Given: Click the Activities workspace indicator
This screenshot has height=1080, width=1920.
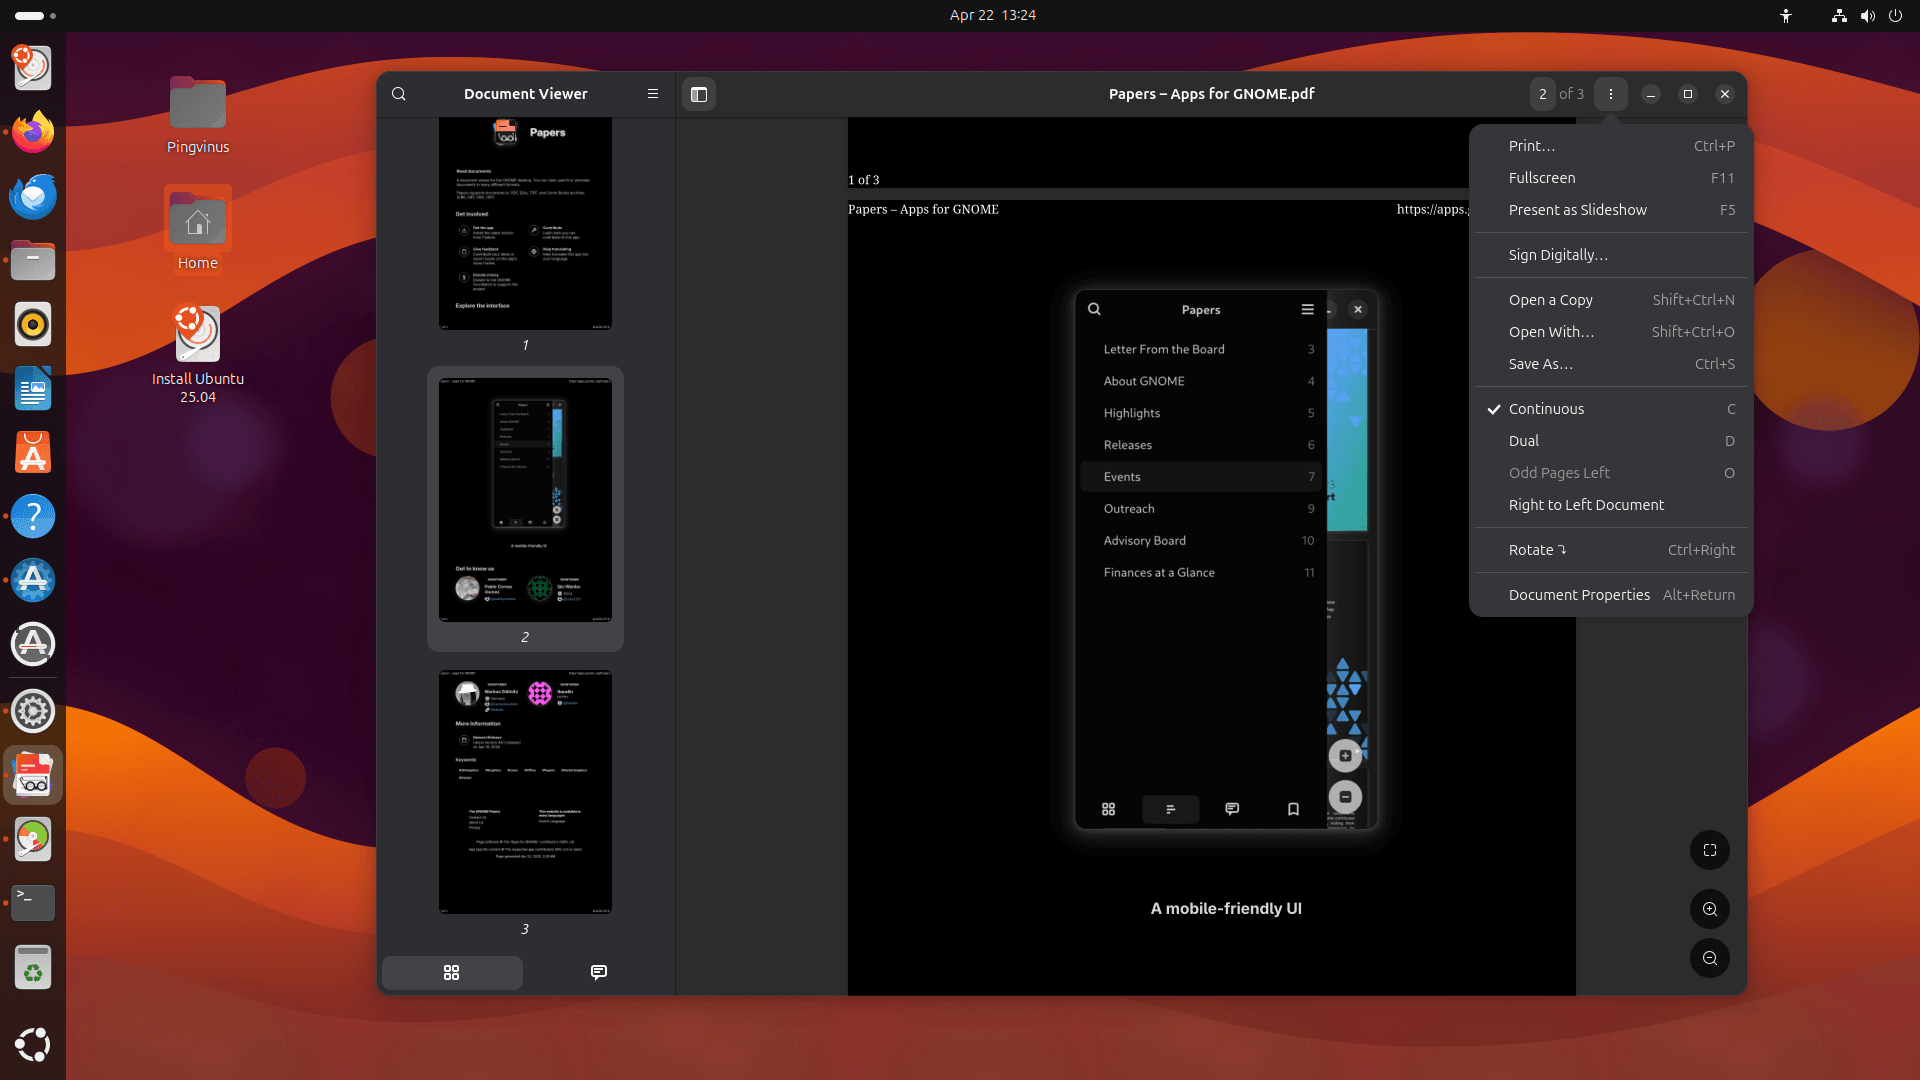Looking at the screenshot, I should click(x=36, y=15).
